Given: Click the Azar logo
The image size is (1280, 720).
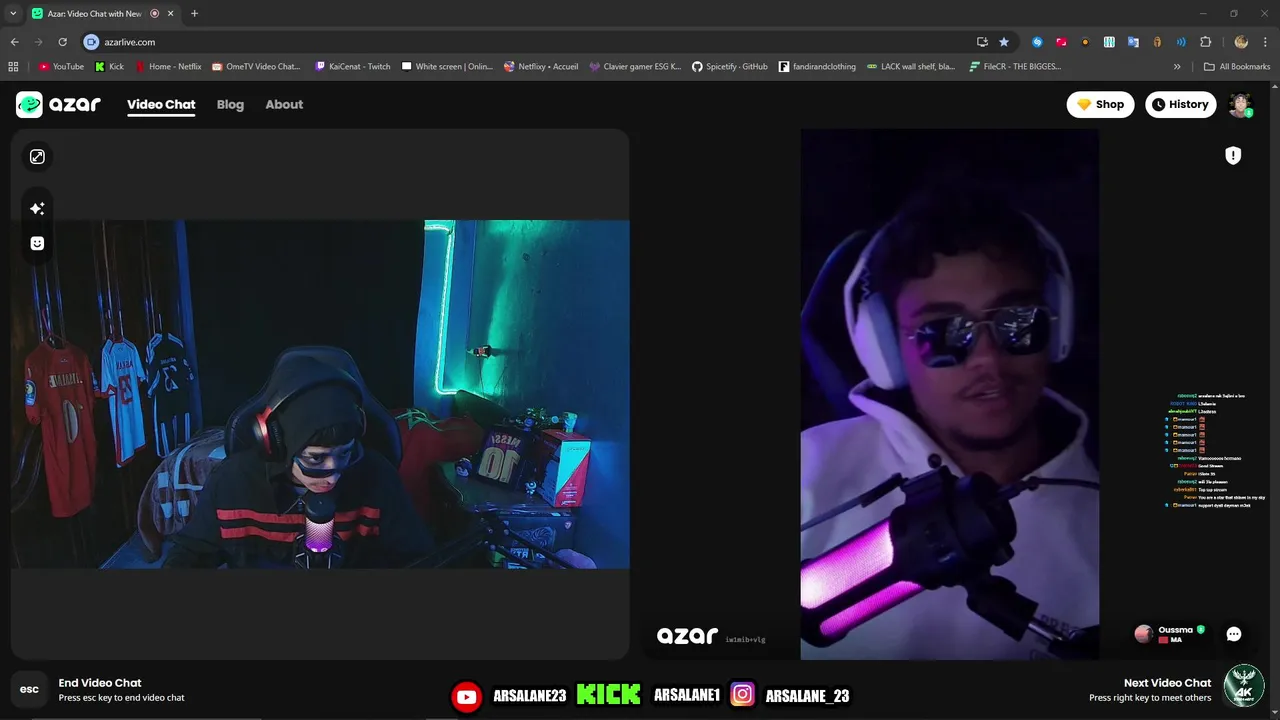Looking at the screenshot, I should tap(58, 104).
